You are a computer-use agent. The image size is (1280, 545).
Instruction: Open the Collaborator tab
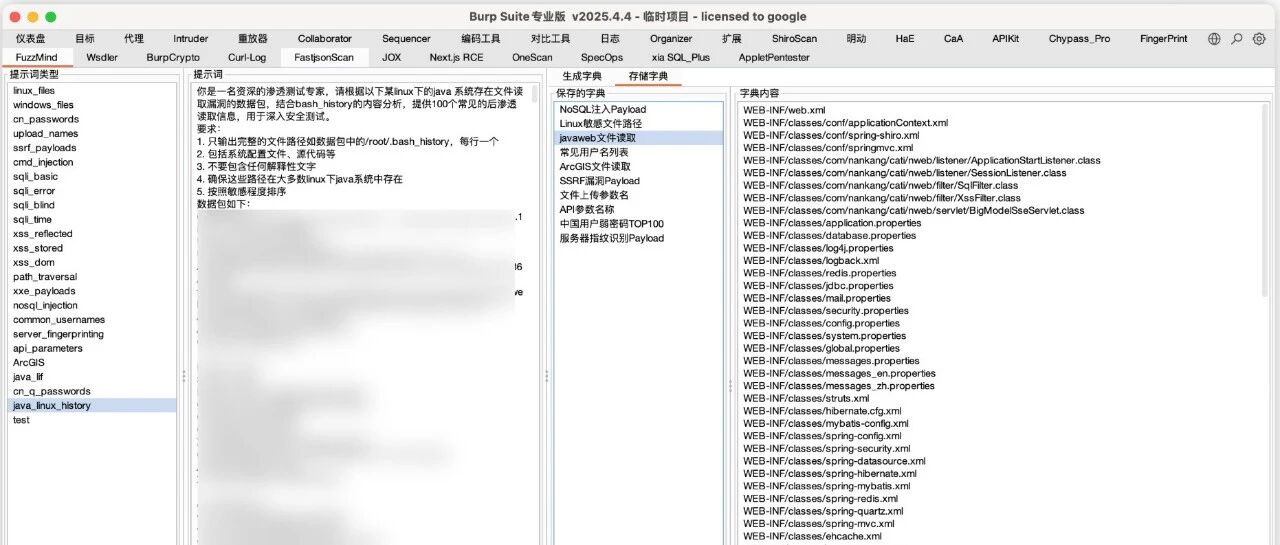(x=325, y=38)
